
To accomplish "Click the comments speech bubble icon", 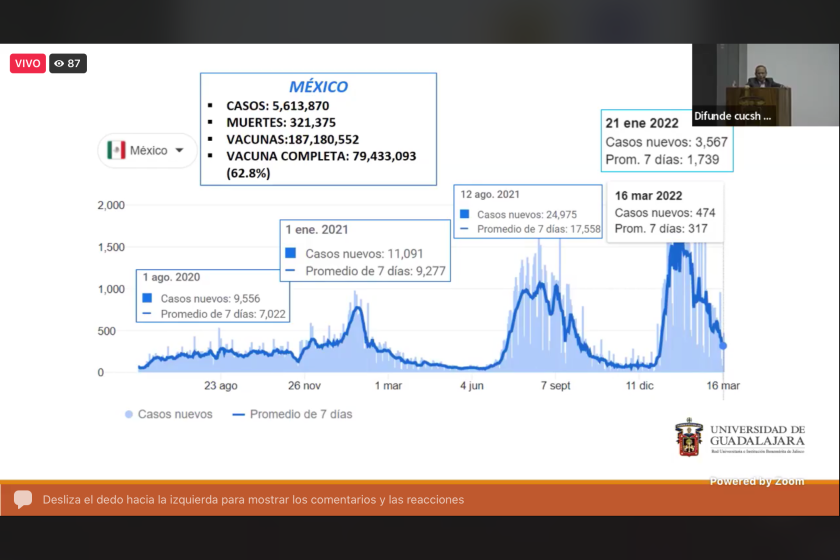I will 23,499.
